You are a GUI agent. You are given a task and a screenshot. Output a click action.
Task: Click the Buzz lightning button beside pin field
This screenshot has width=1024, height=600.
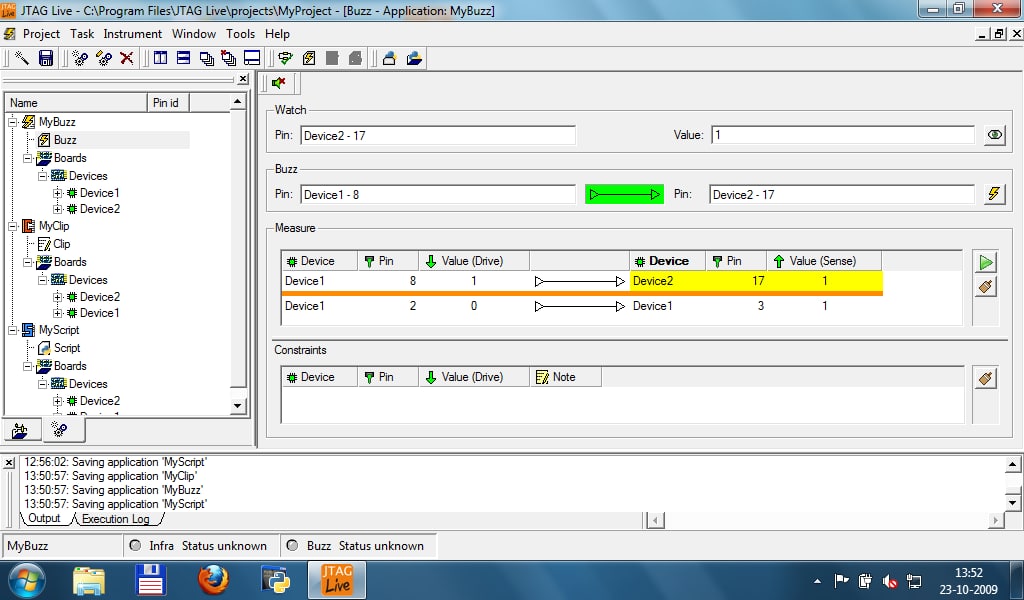(995, 194)
